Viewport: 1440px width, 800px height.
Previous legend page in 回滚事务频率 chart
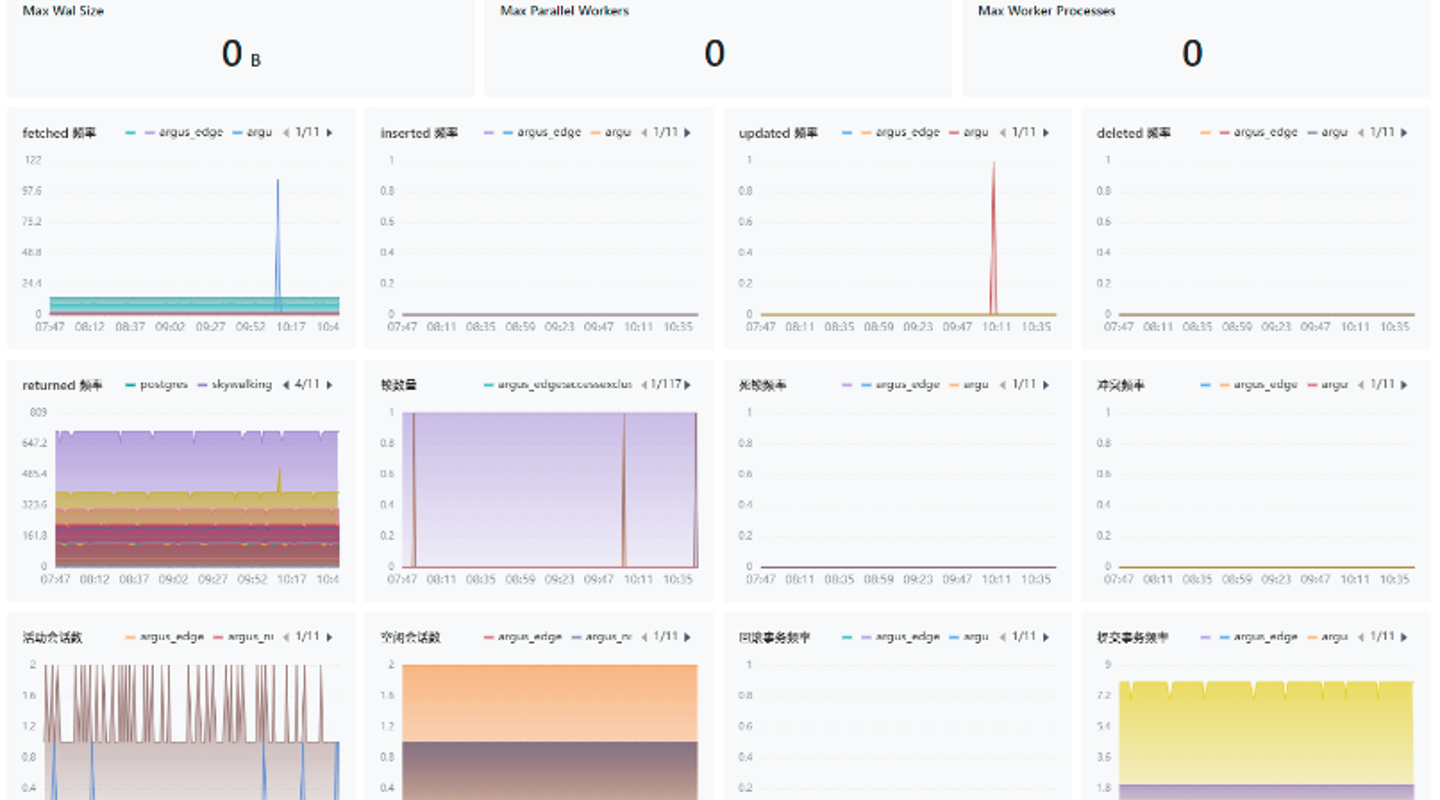tap(1002, 637)
